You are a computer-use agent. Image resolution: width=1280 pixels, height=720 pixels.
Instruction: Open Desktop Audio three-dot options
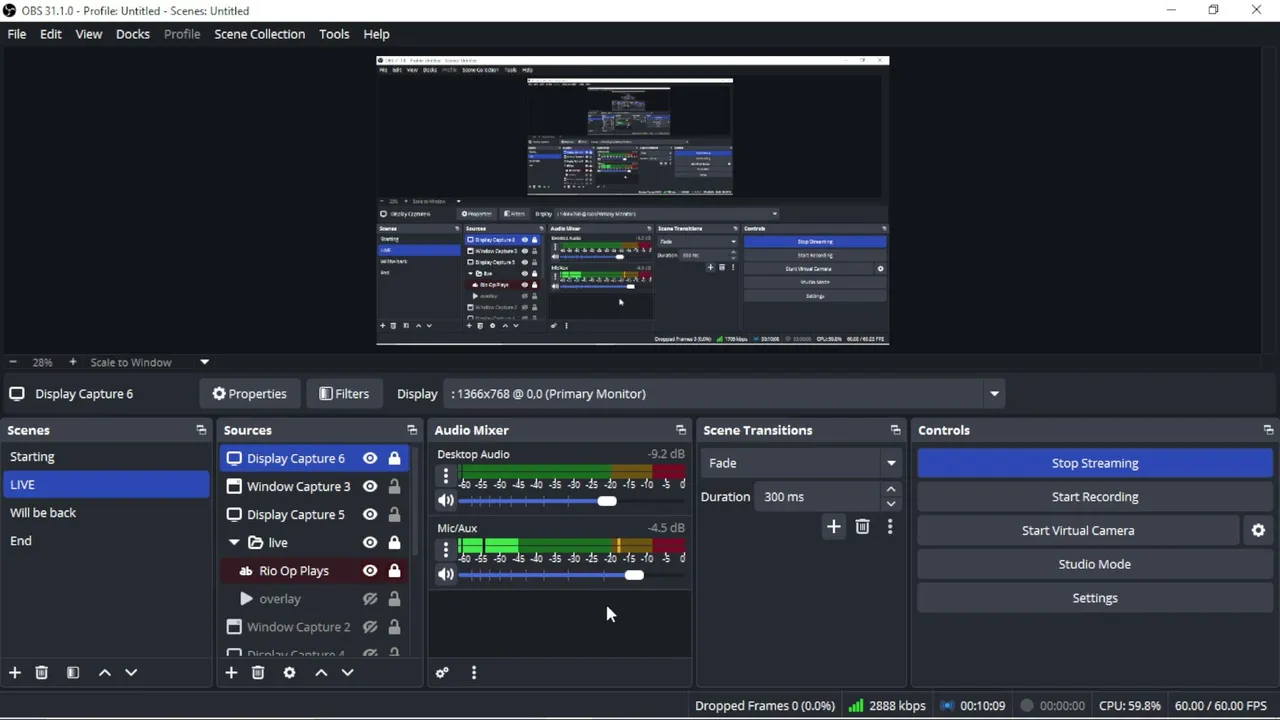click(x=446, y=476)
